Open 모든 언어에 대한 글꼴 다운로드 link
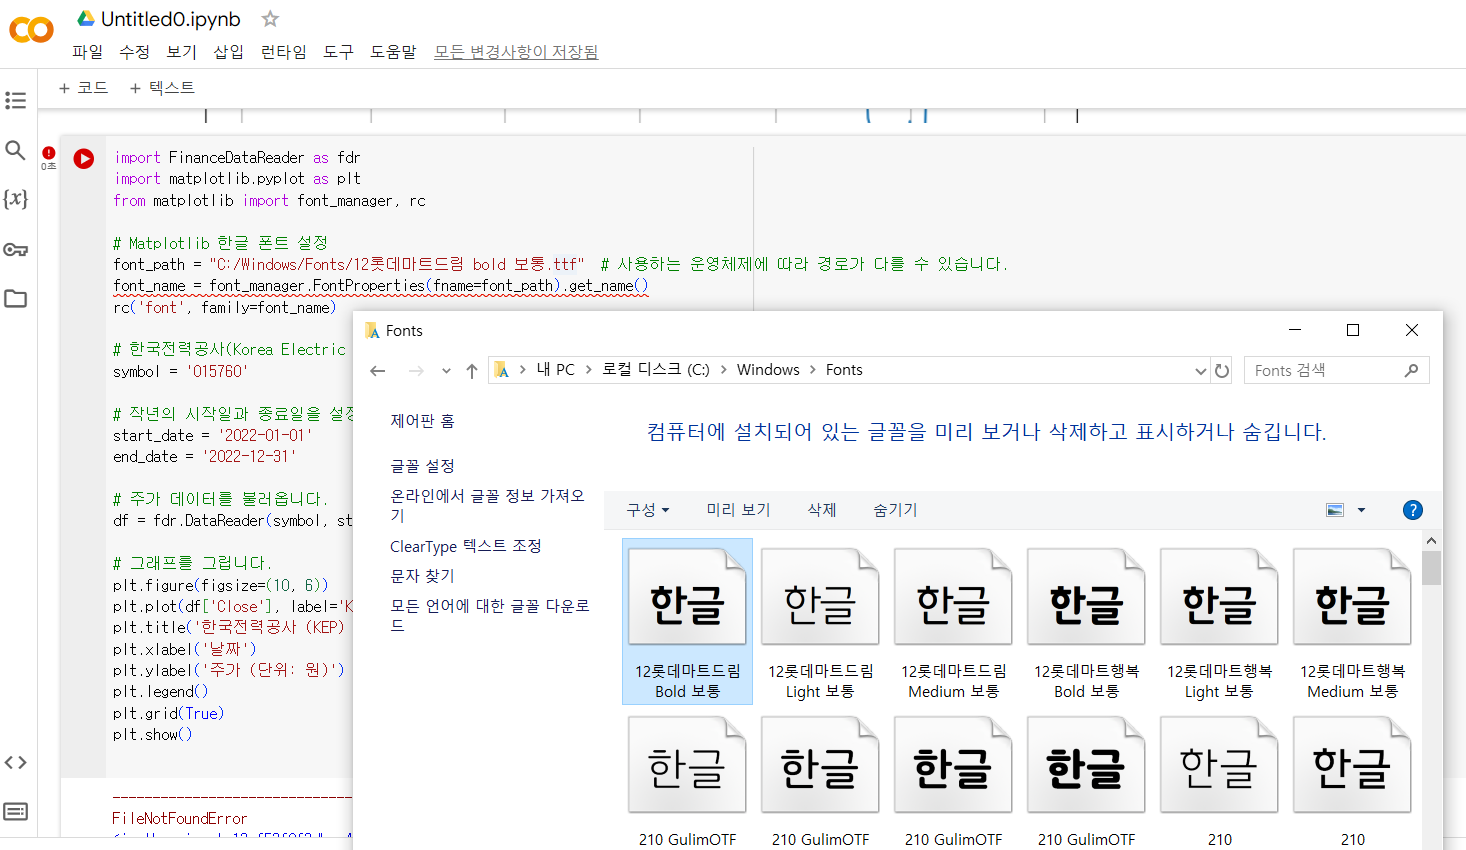 pyautogui.click(x=490, y=616)
